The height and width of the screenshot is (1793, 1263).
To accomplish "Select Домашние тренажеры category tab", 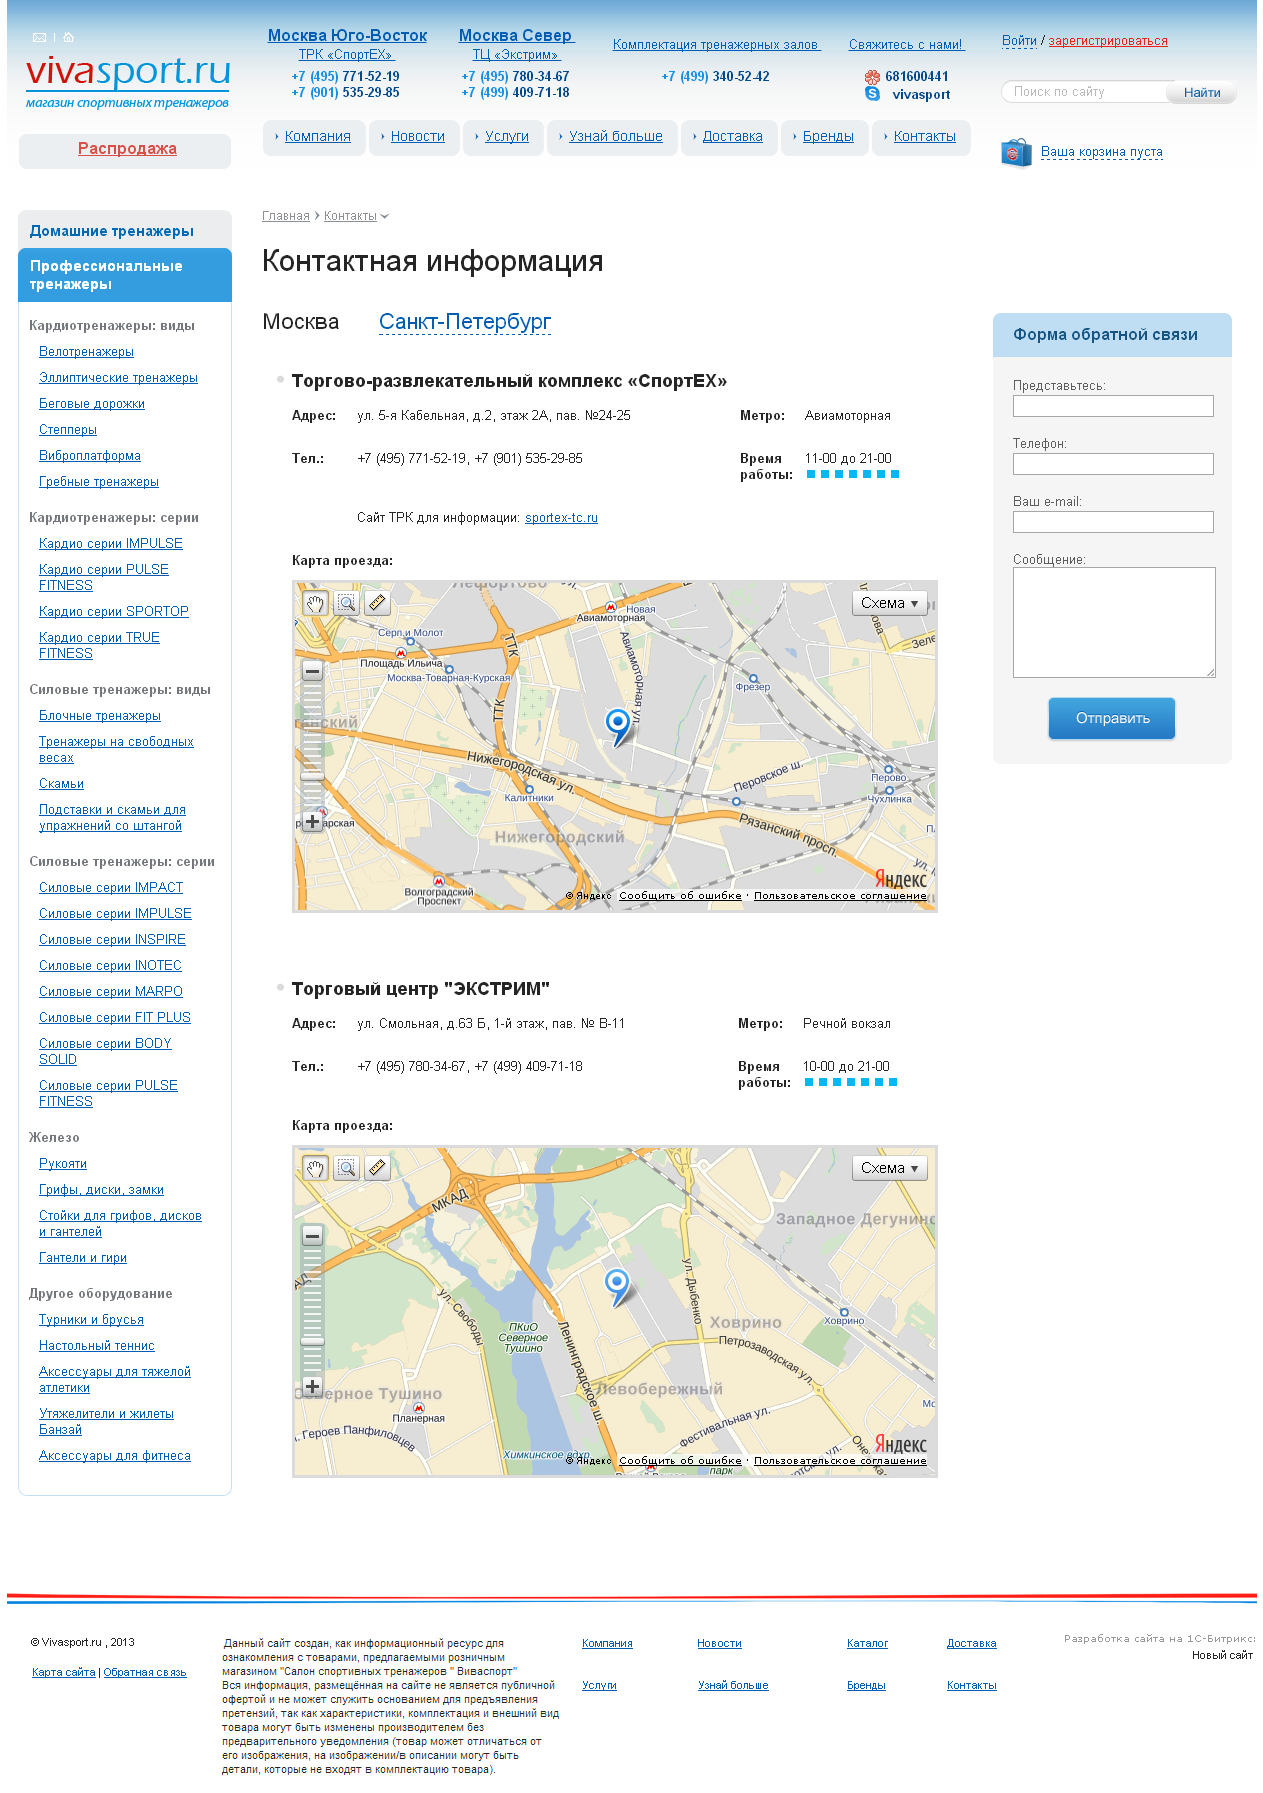I will [x=125, y=230].
